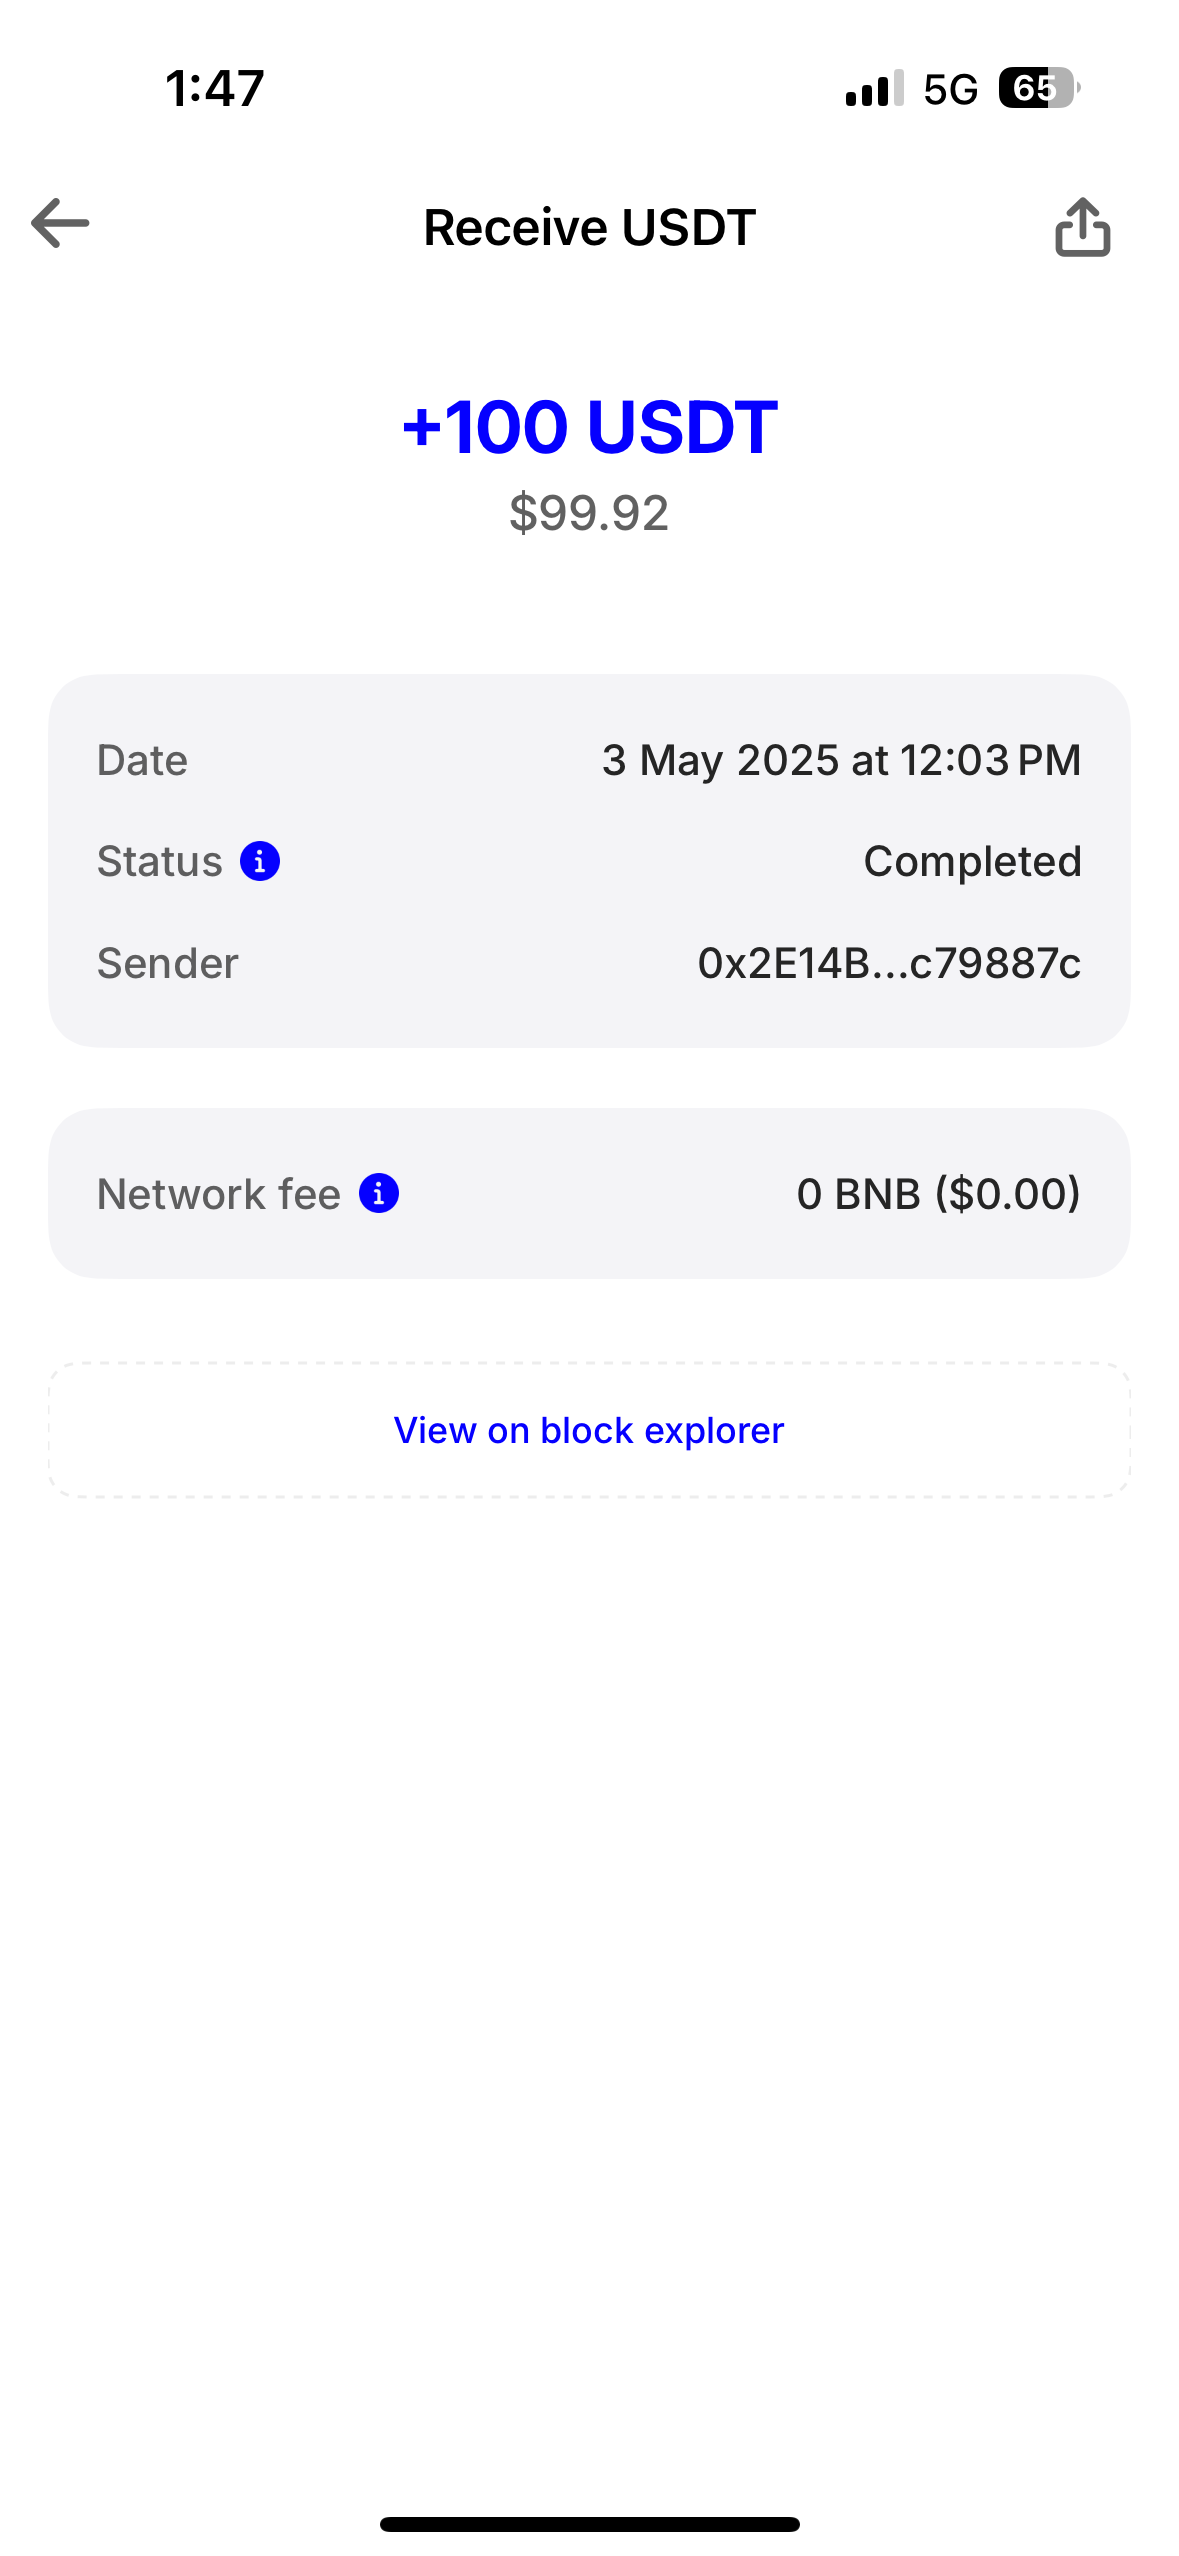Tap the cellular signal bars icon
Screen dimensions: 1179x2556
[x=874, y=89]
